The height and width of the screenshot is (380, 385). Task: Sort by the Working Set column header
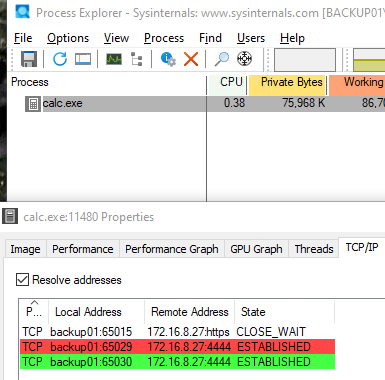[x=357, y=82]
